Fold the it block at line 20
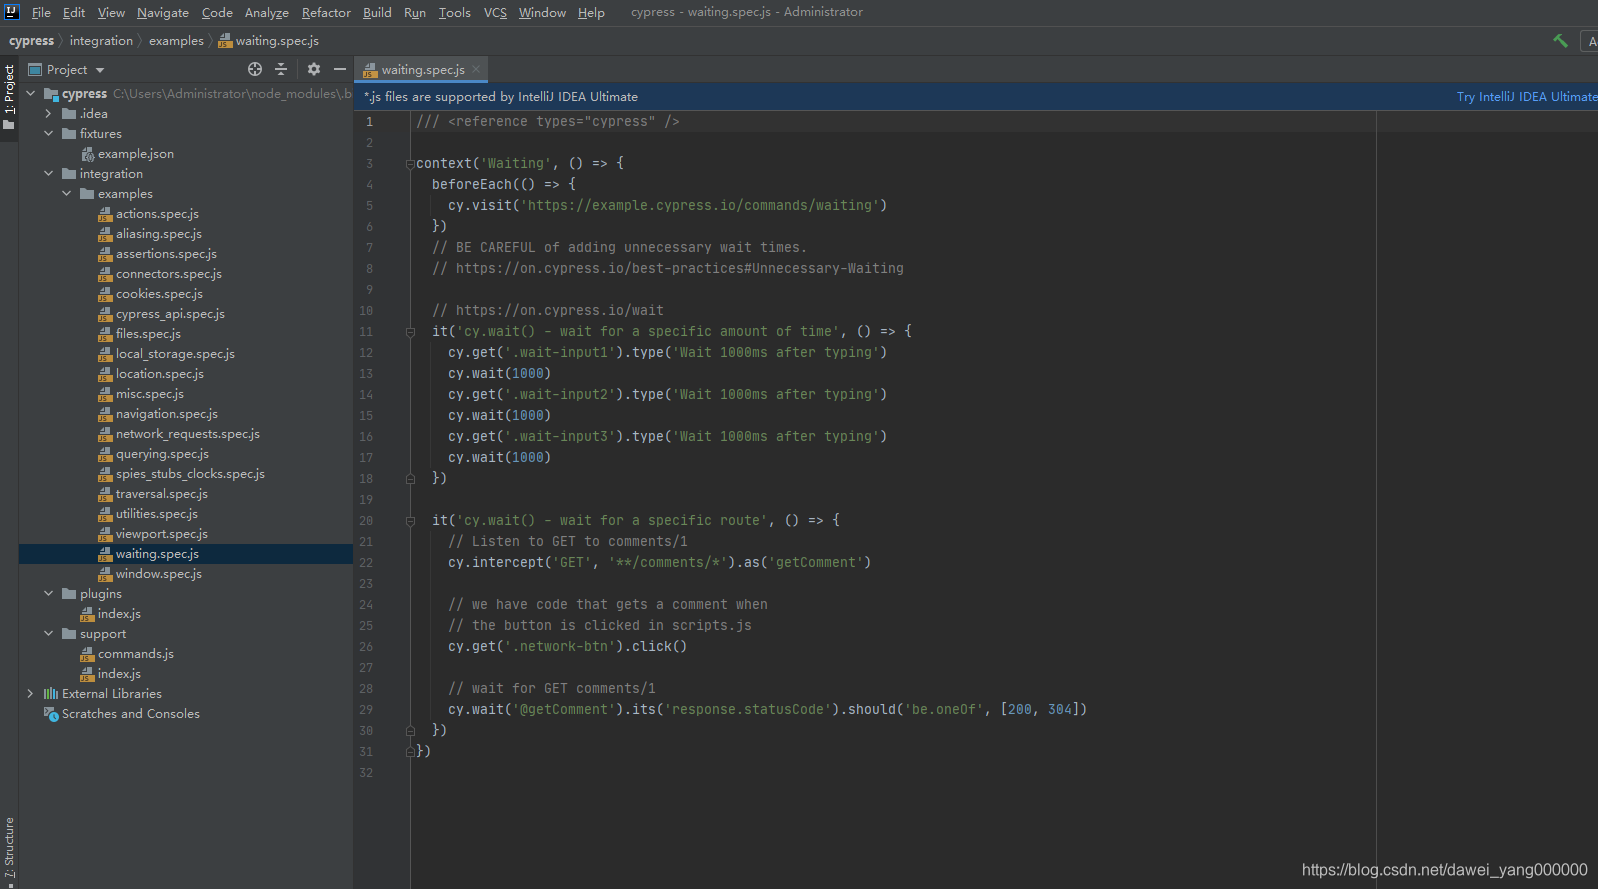The width and height of the screenshot is (1598, 889). pos(410,520)
